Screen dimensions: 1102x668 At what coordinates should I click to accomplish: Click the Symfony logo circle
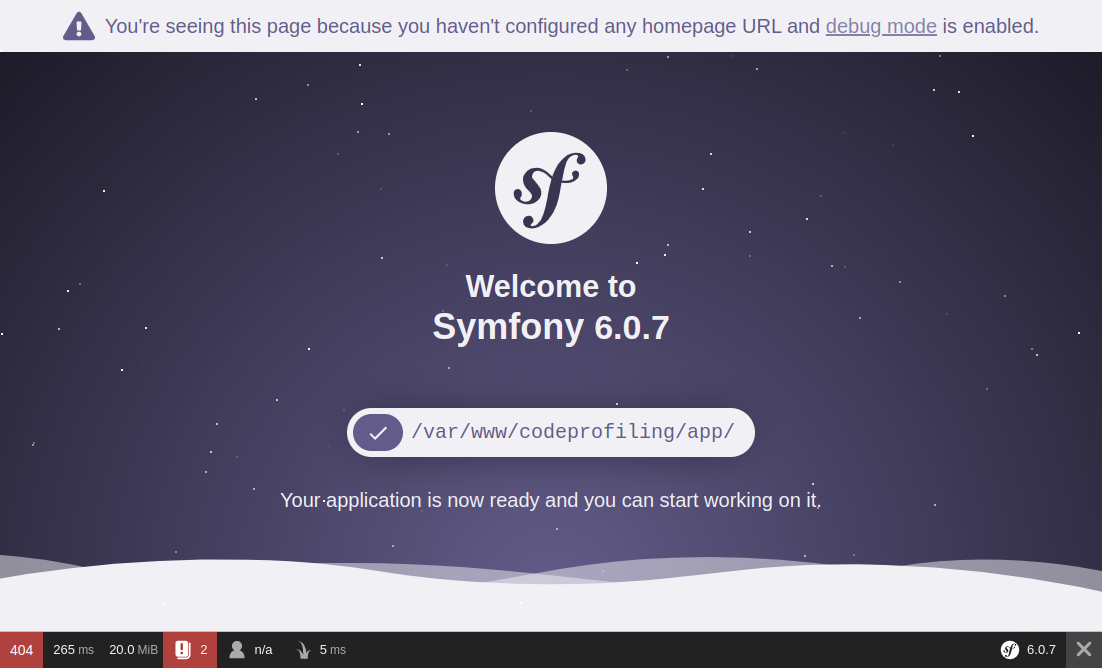click(551, 188)
